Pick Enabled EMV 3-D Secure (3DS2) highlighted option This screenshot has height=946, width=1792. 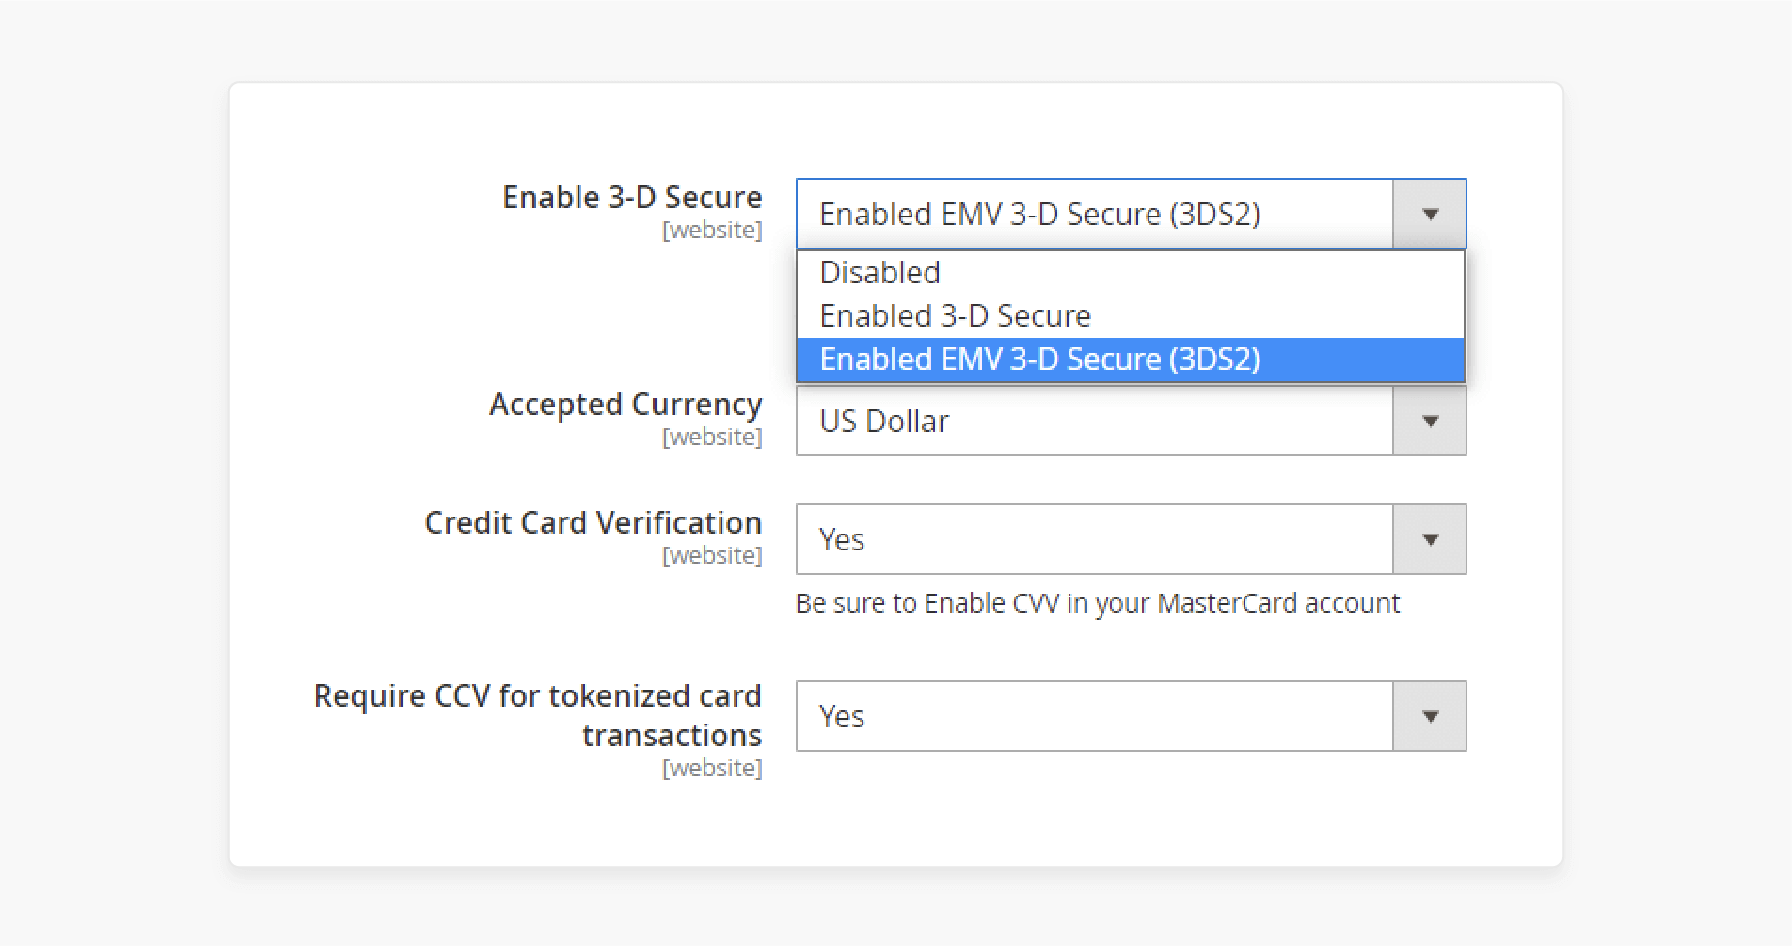click(1131, 359)
